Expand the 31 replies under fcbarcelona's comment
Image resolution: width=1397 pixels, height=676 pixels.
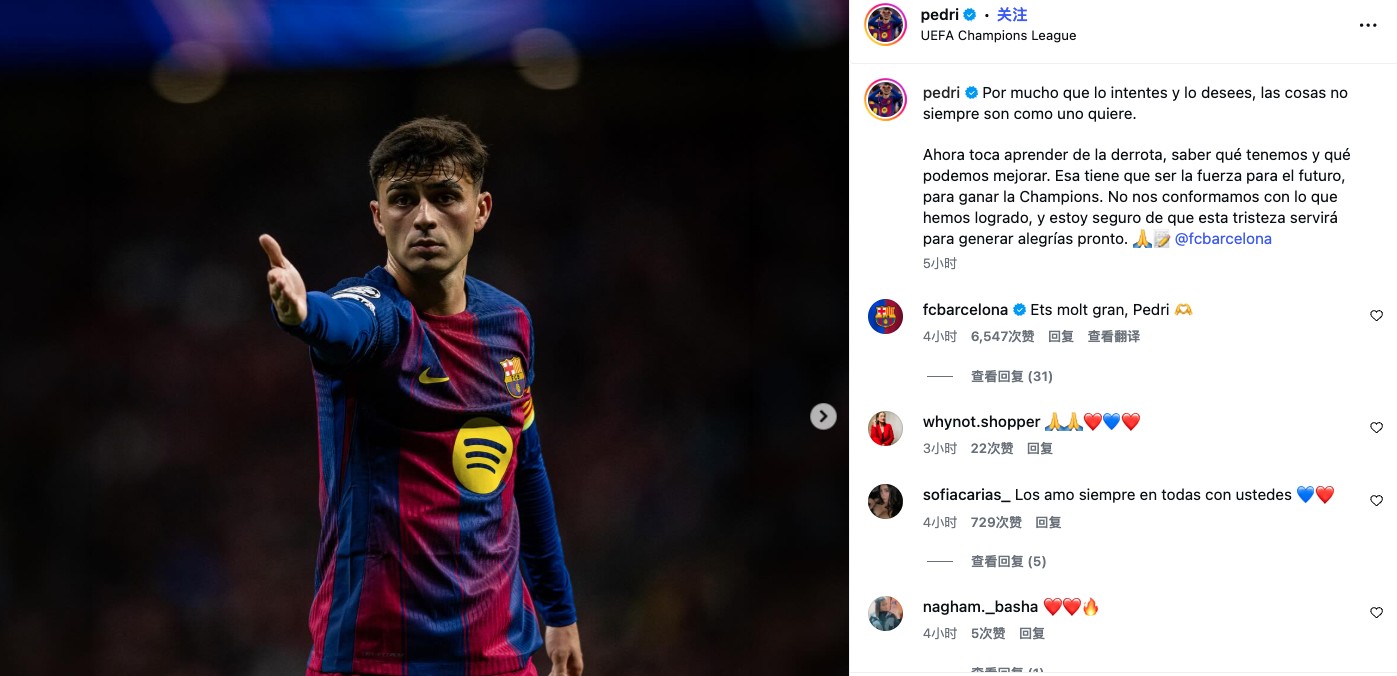coord(1011,377)
